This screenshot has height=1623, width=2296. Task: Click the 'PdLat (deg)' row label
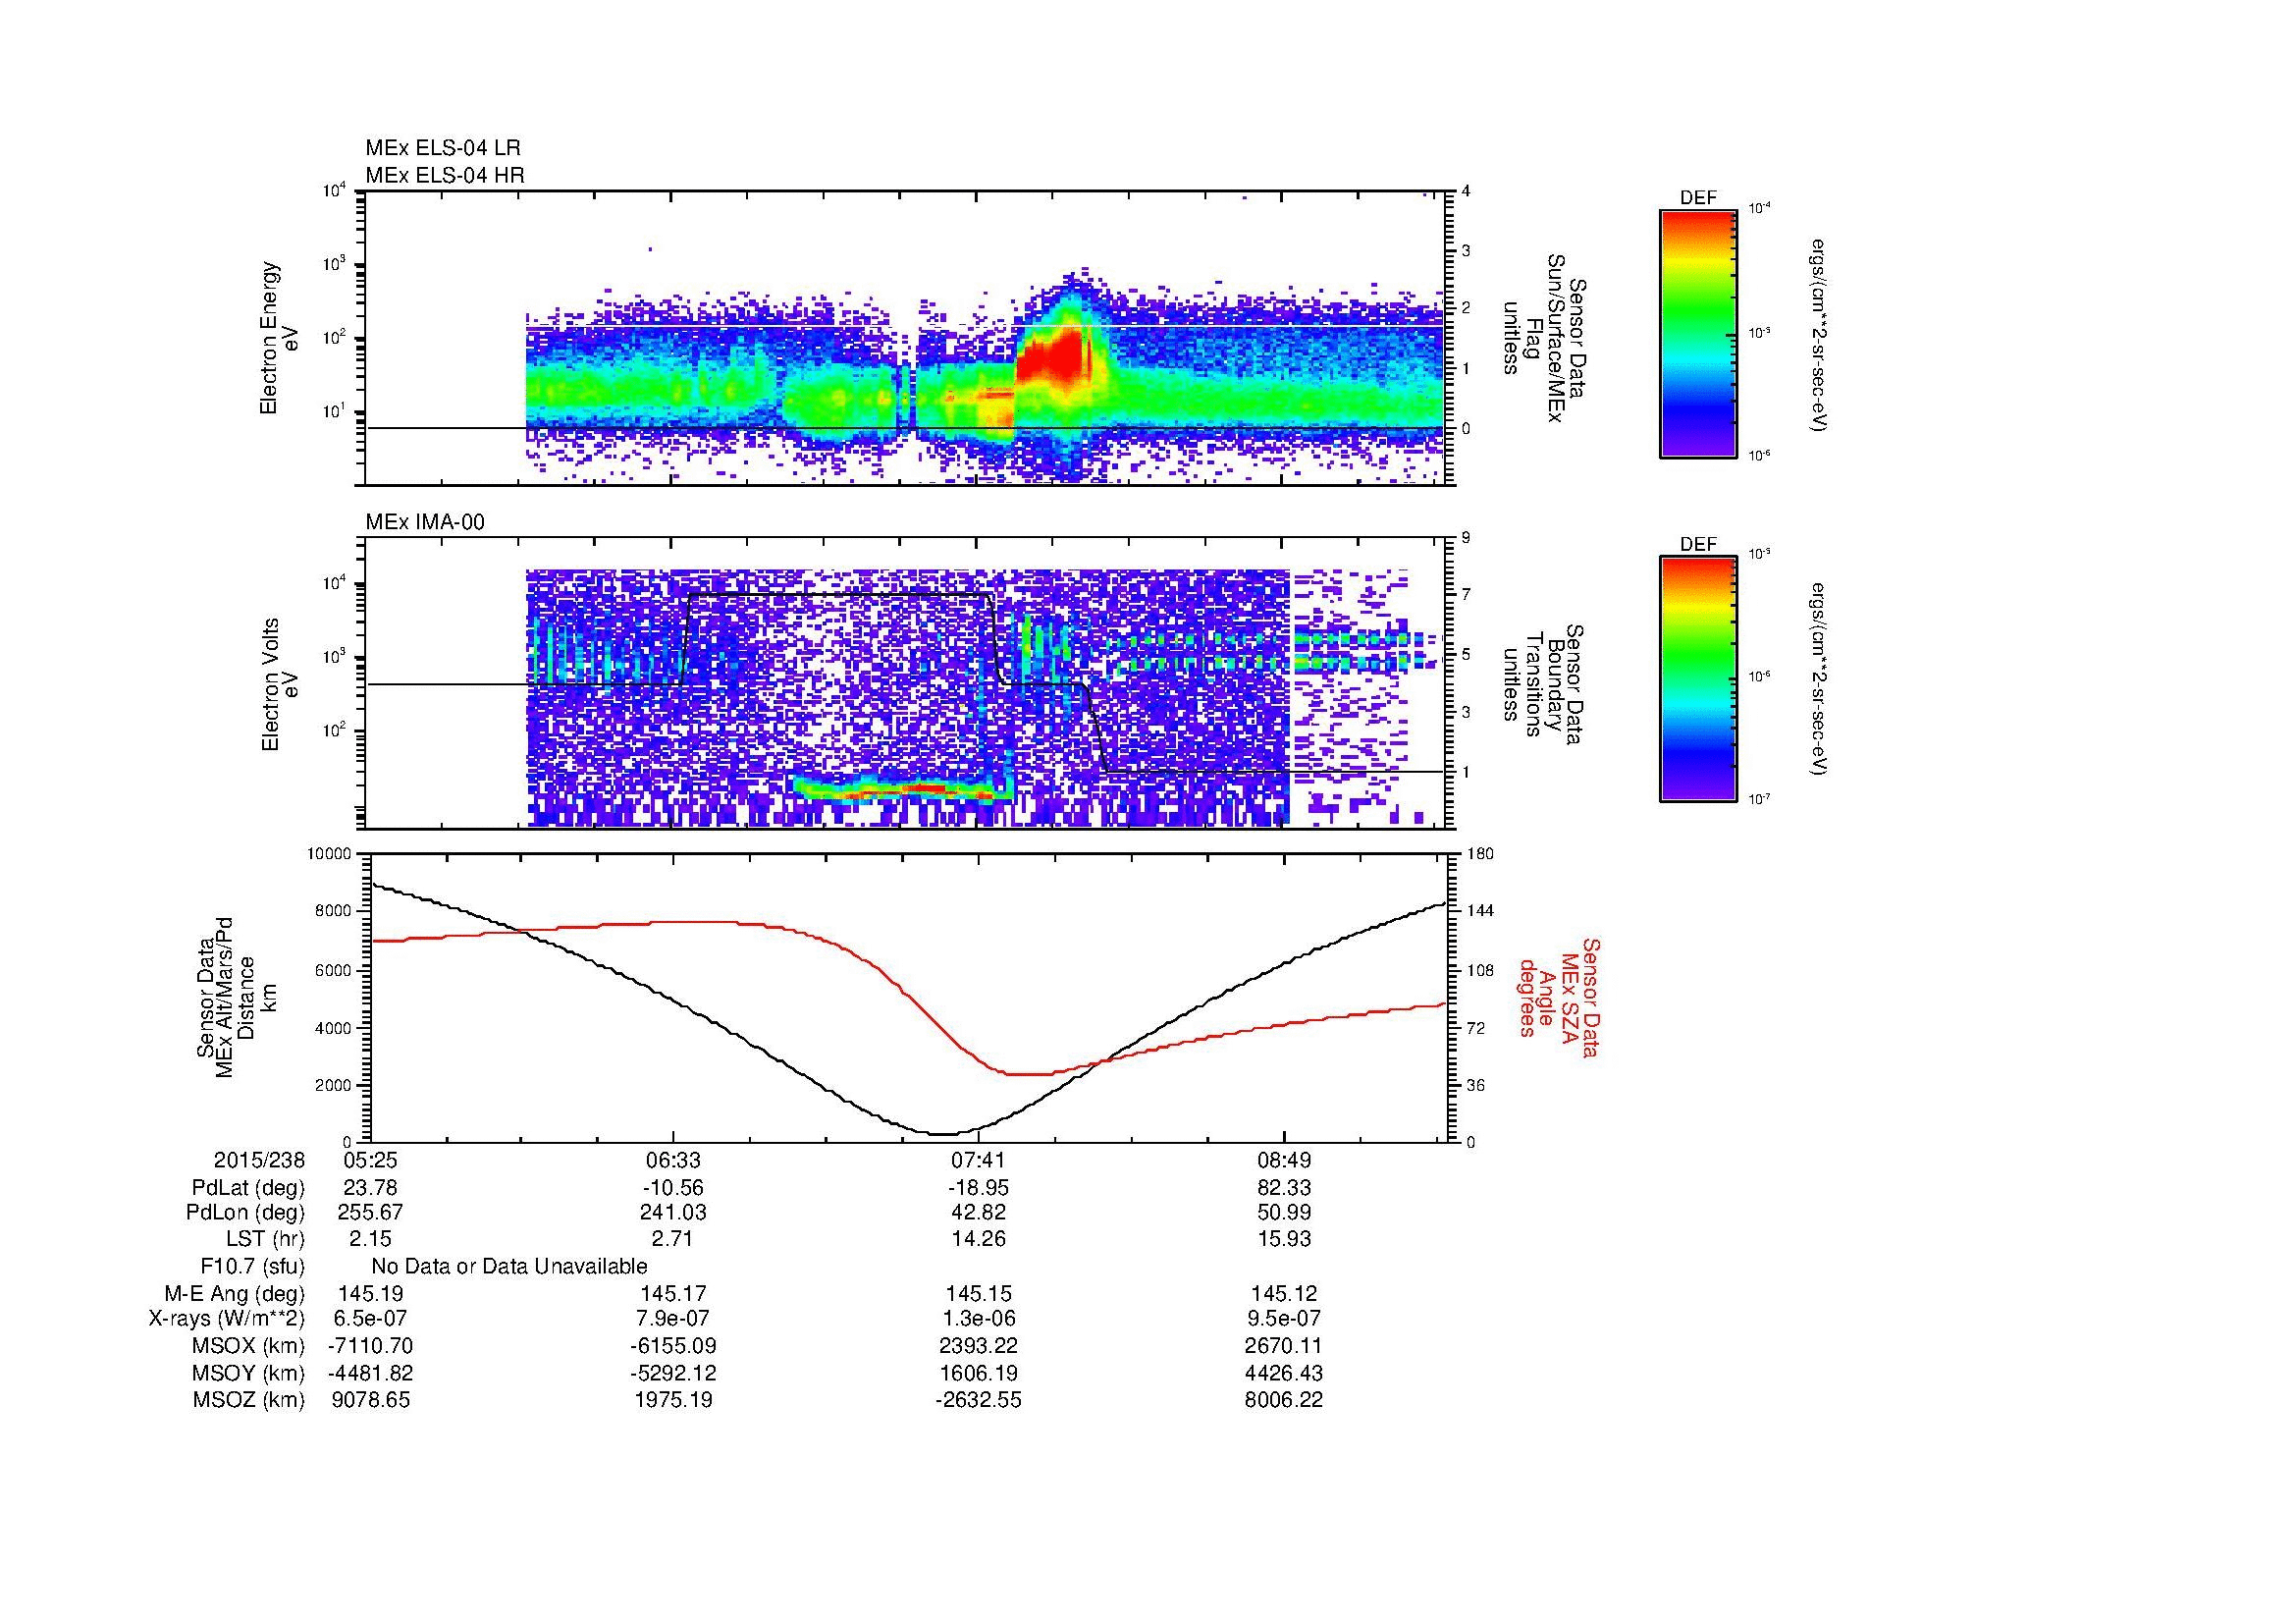point(248,1188)
